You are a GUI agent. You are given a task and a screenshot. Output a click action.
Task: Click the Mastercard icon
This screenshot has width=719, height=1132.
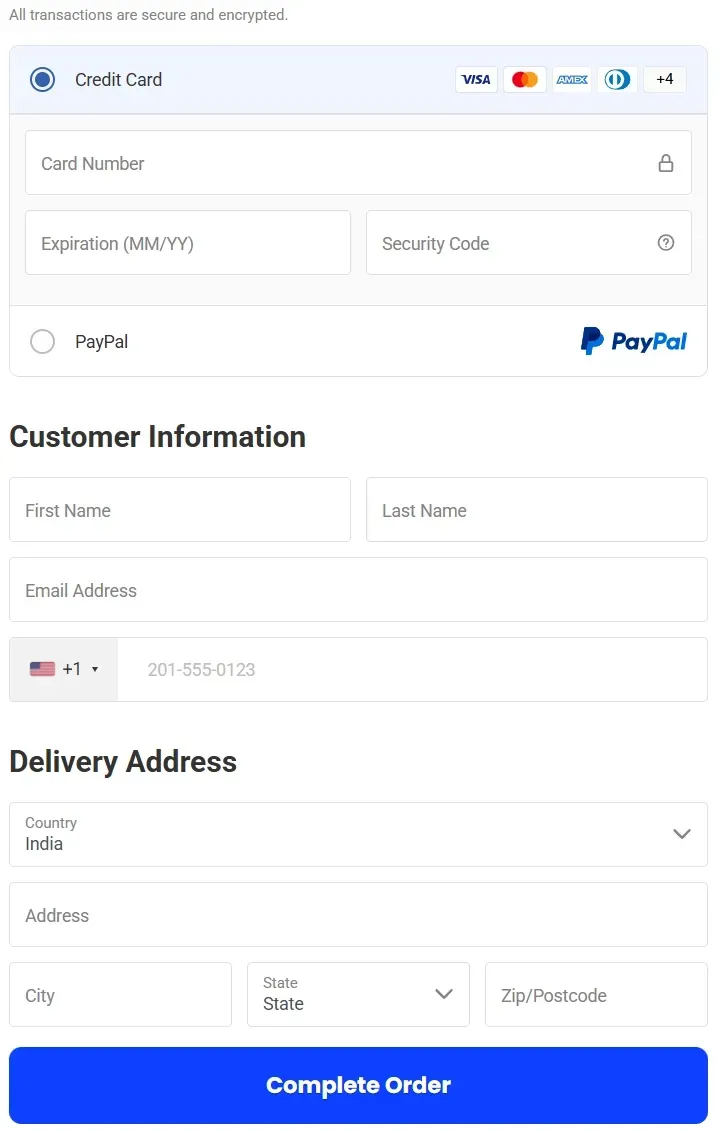pos(524,79)
